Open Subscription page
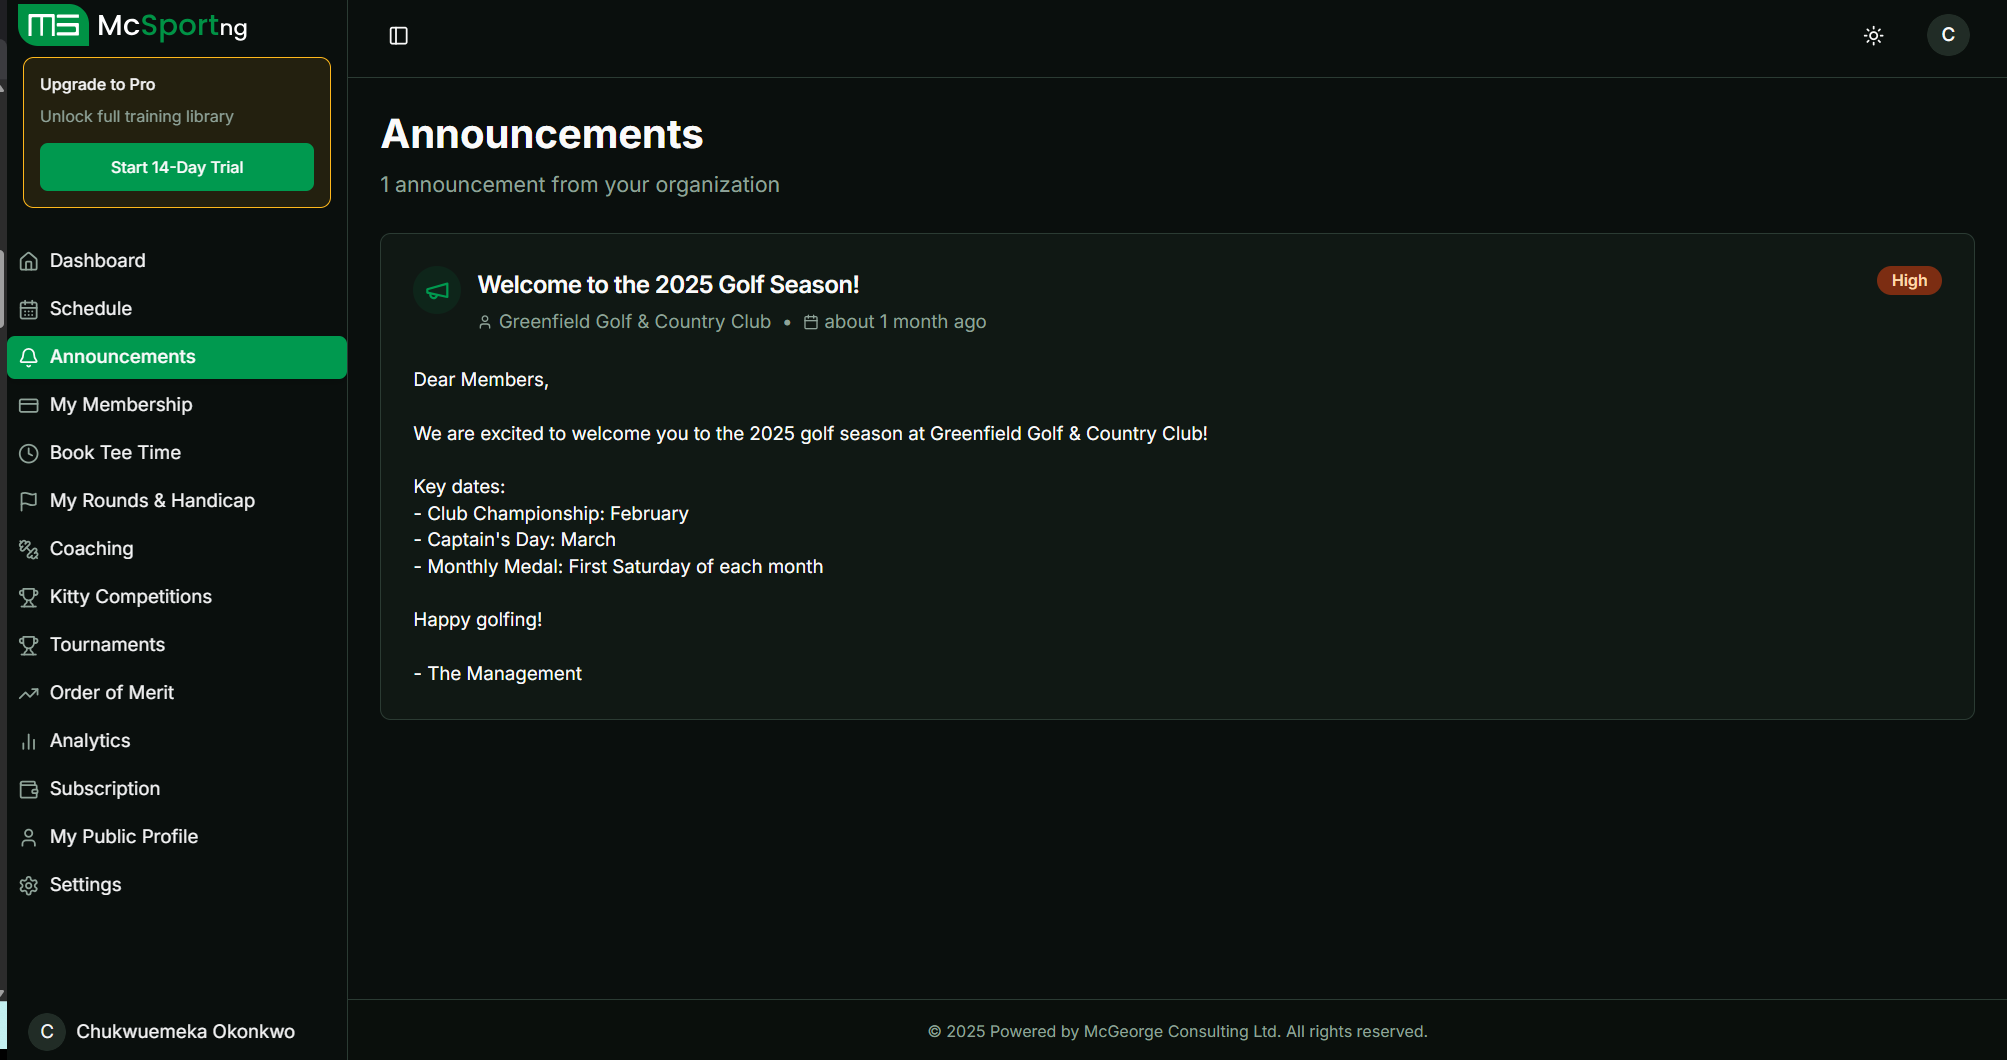 coord(104,789)
